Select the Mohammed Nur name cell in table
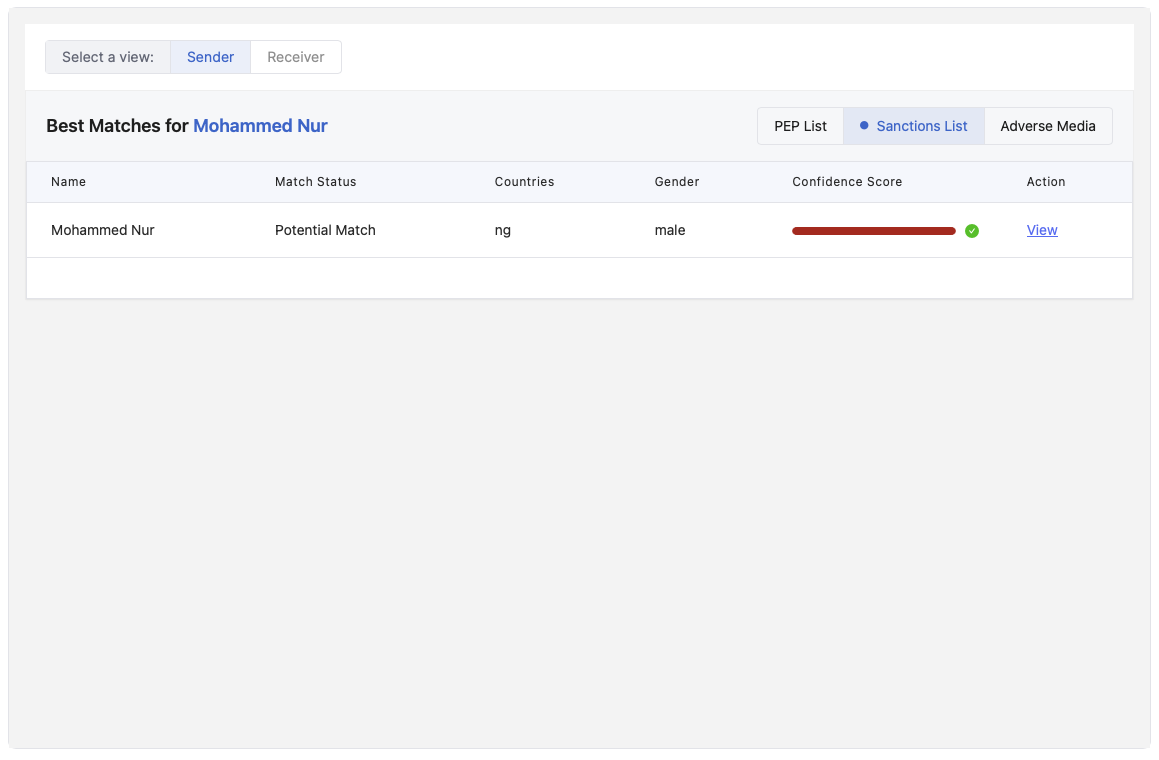 point(103,230)
